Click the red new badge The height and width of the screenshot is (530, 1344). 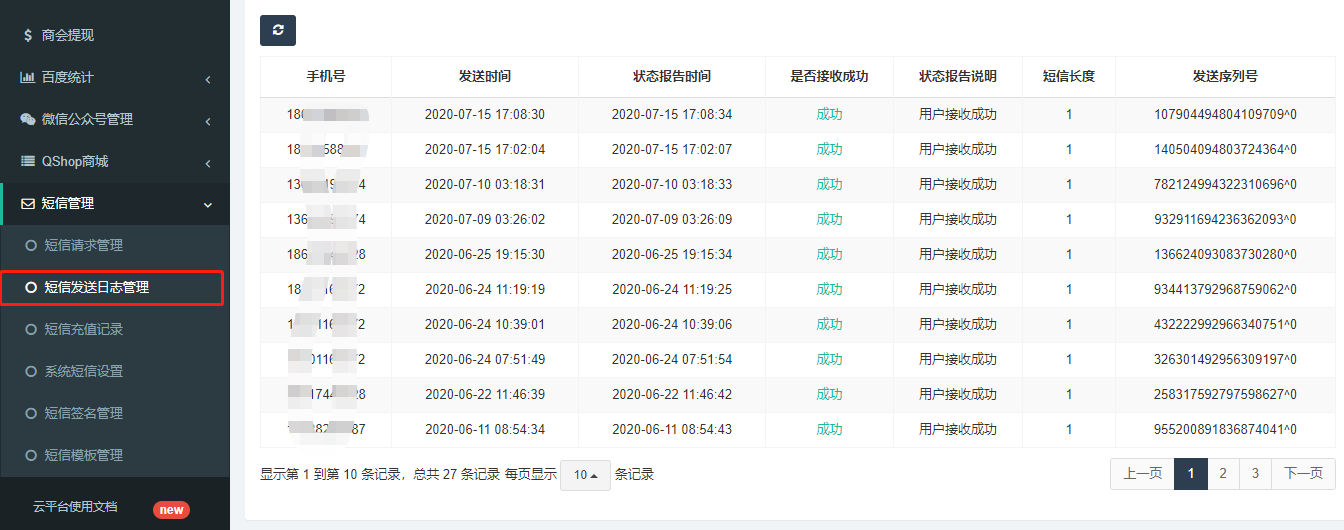171,510
